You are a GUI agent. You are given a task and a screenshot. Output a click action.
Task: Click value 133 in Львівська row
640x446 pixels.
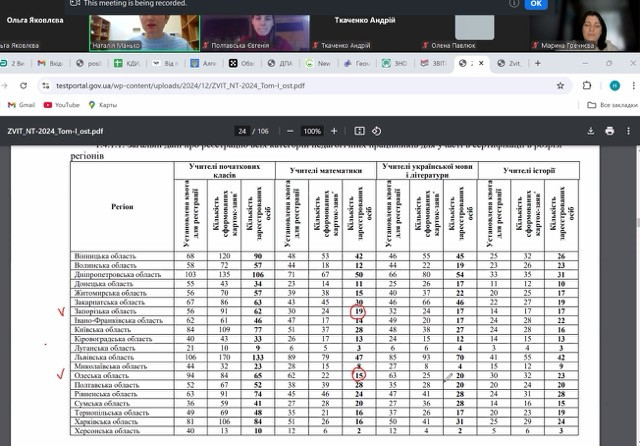258,357
